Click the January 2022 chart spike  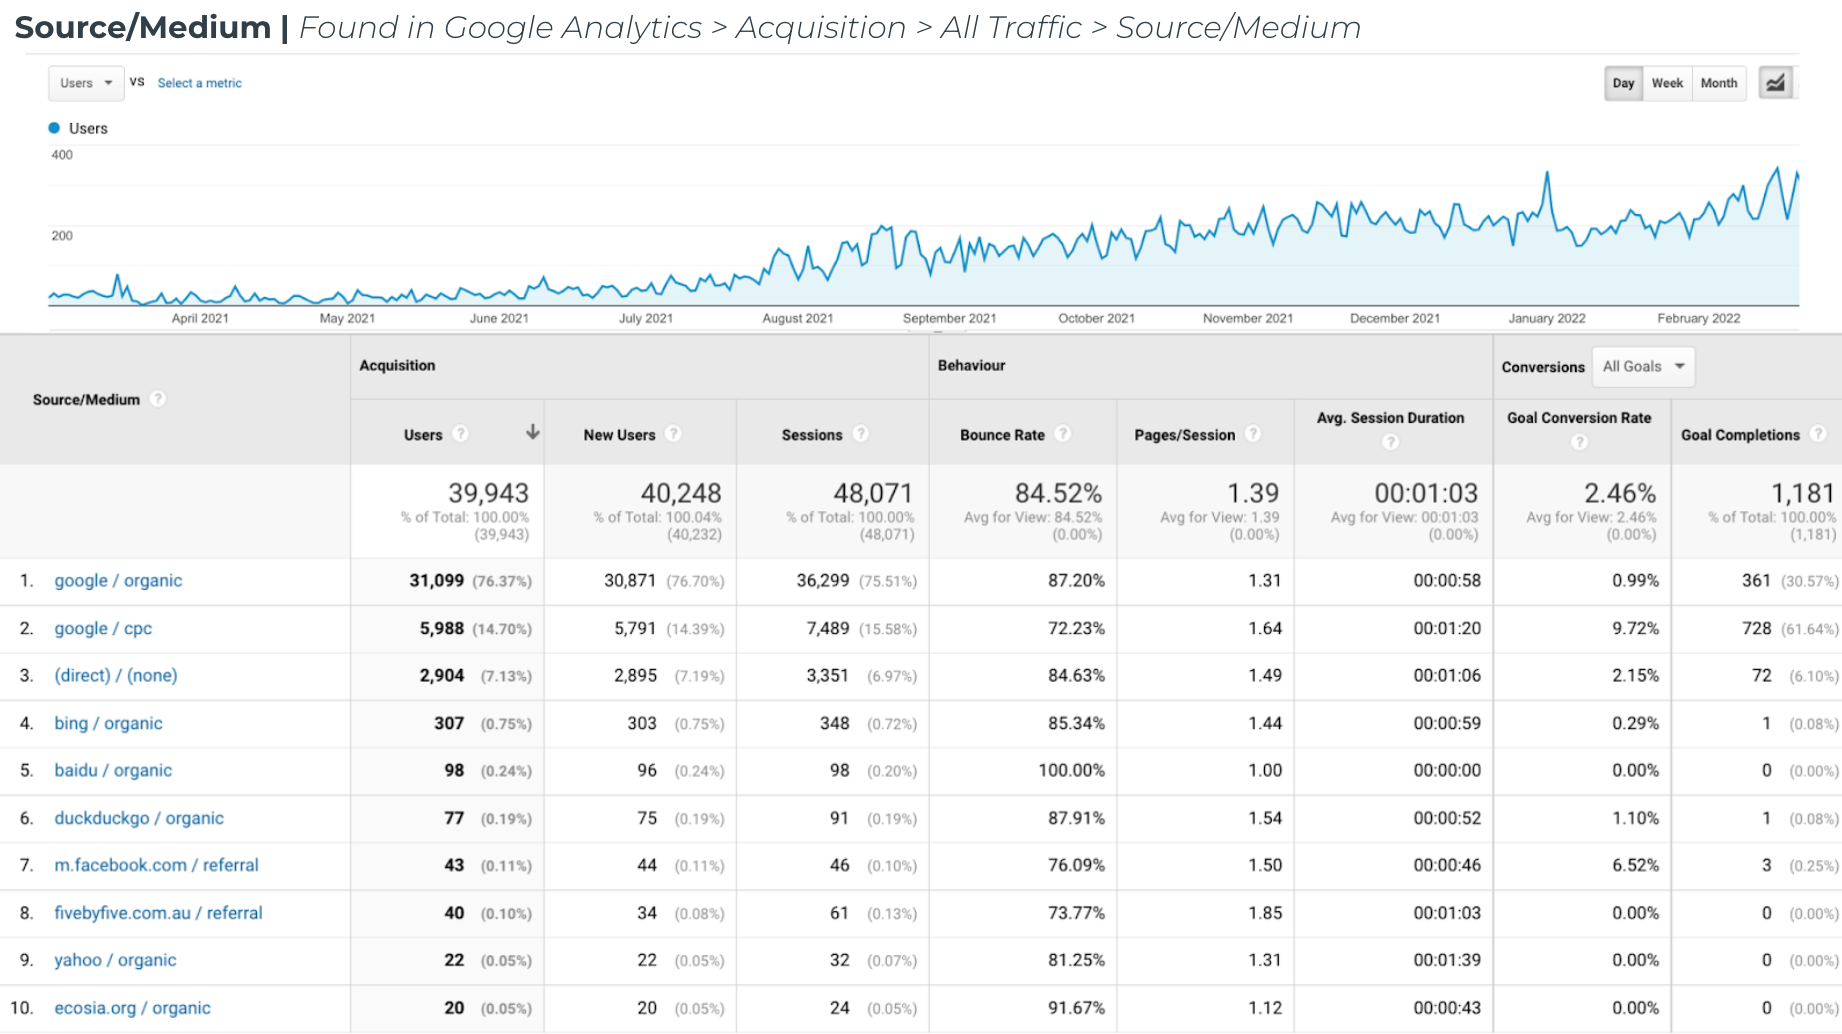click(x=1547, y=174)
